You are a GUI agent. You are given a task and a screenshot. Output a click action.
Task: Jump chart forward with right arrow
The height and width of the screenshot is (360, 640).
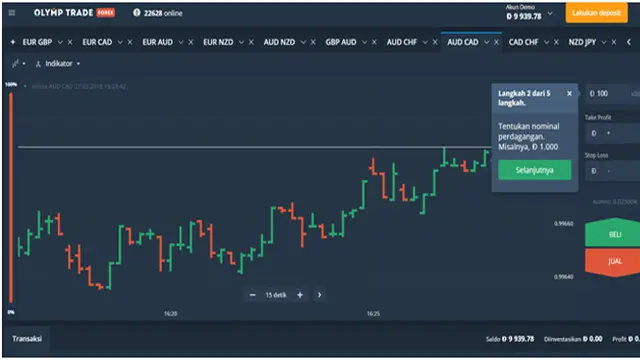click(320, 295)
